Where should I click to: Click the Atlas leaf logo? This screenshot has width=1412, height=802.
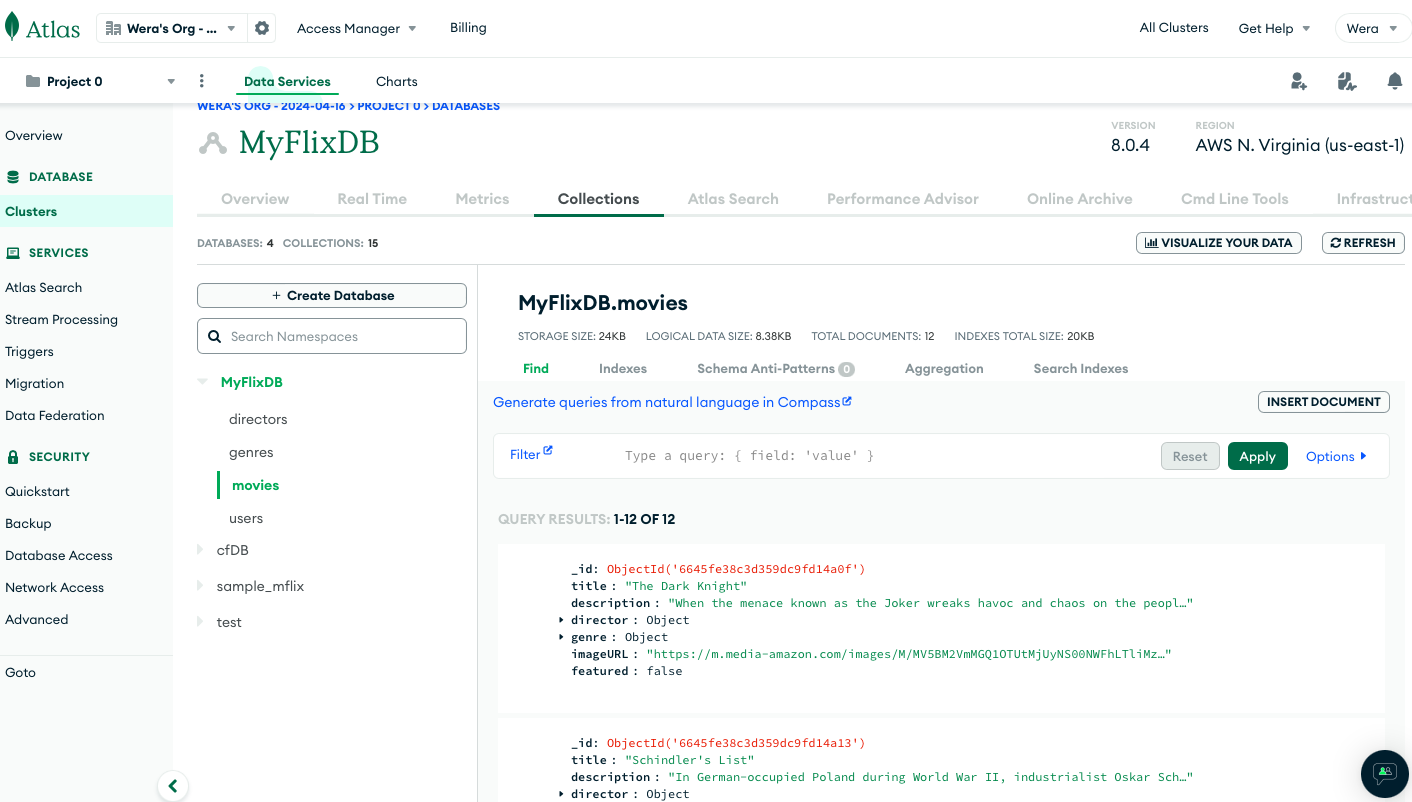(x=12, y=27)
